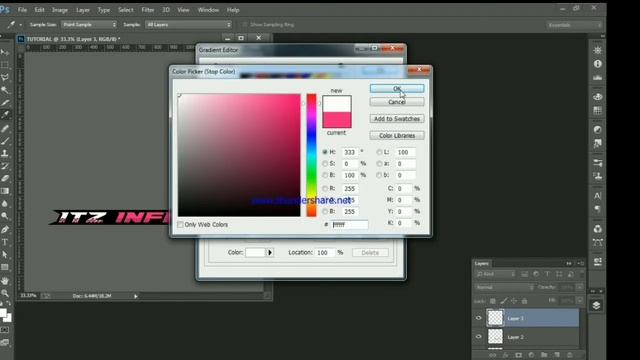This screenshot has height=360, width=640.
Task: Select the Rectangular Marquee tool
Action: click(x=4, y=65)
